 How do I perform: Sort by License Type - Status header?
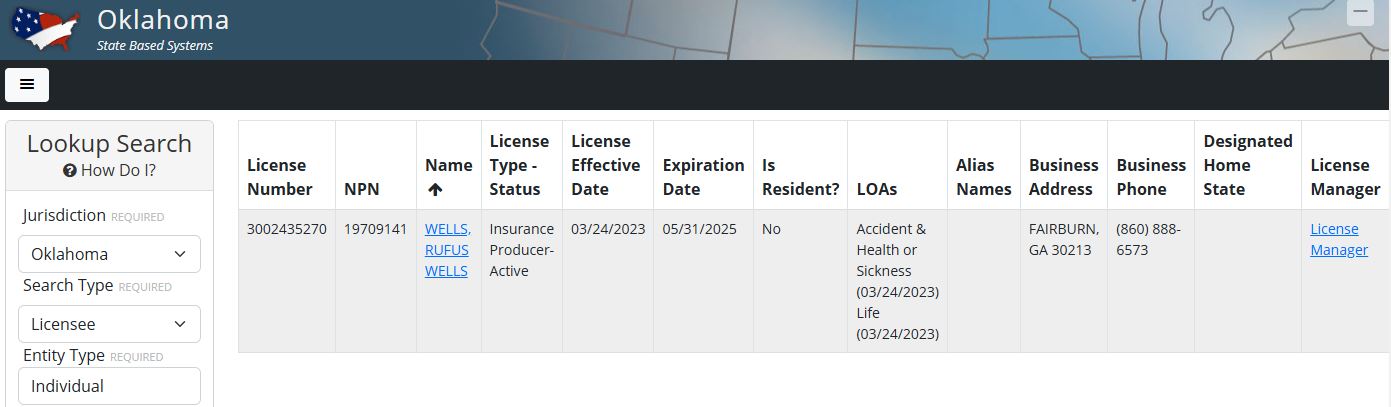[x=519, y=165]
